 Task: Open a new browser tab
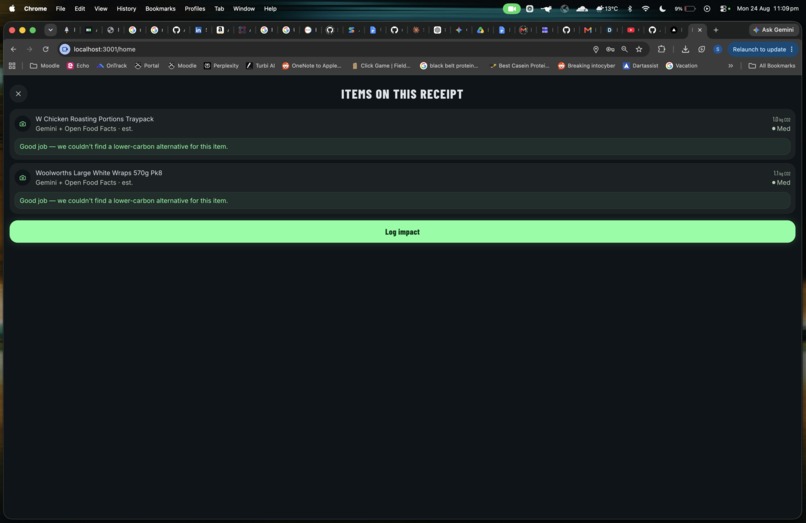[x=716, y=30]
